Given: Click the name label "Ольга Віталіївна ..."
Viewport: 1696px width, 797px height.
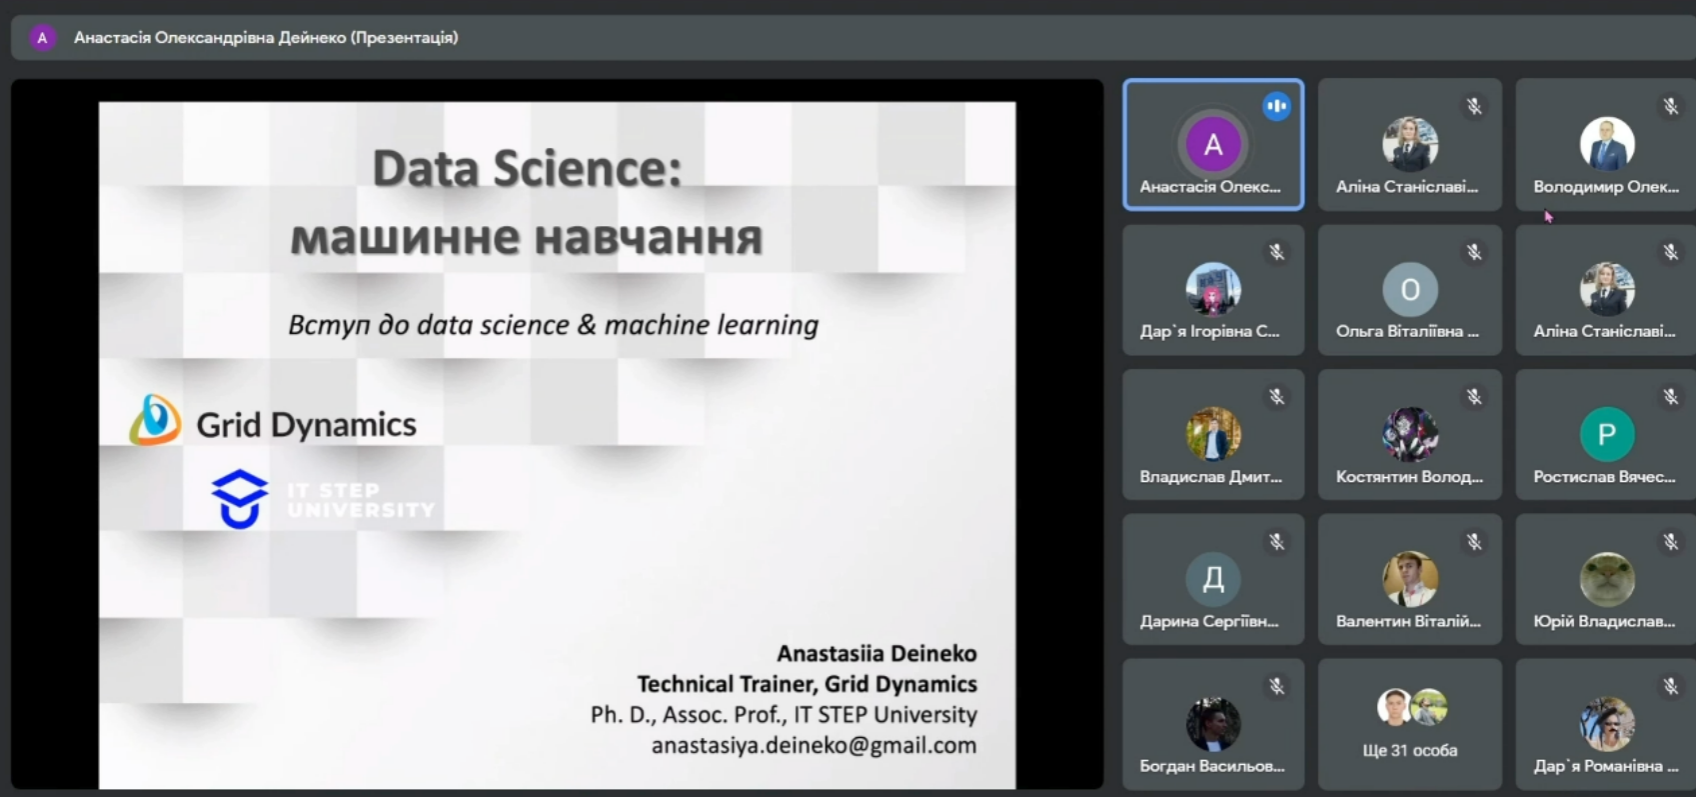Looking at the screenshot, I should pyautogui.click(x=1407, y=331).
